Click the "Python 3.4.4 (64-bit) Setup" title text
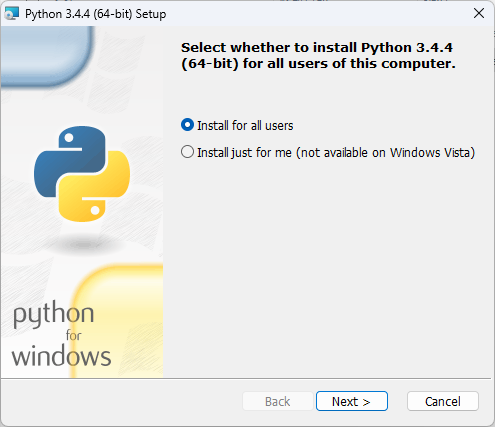Image resolution: width=495 pixels, height=427 pixels. 96,14
